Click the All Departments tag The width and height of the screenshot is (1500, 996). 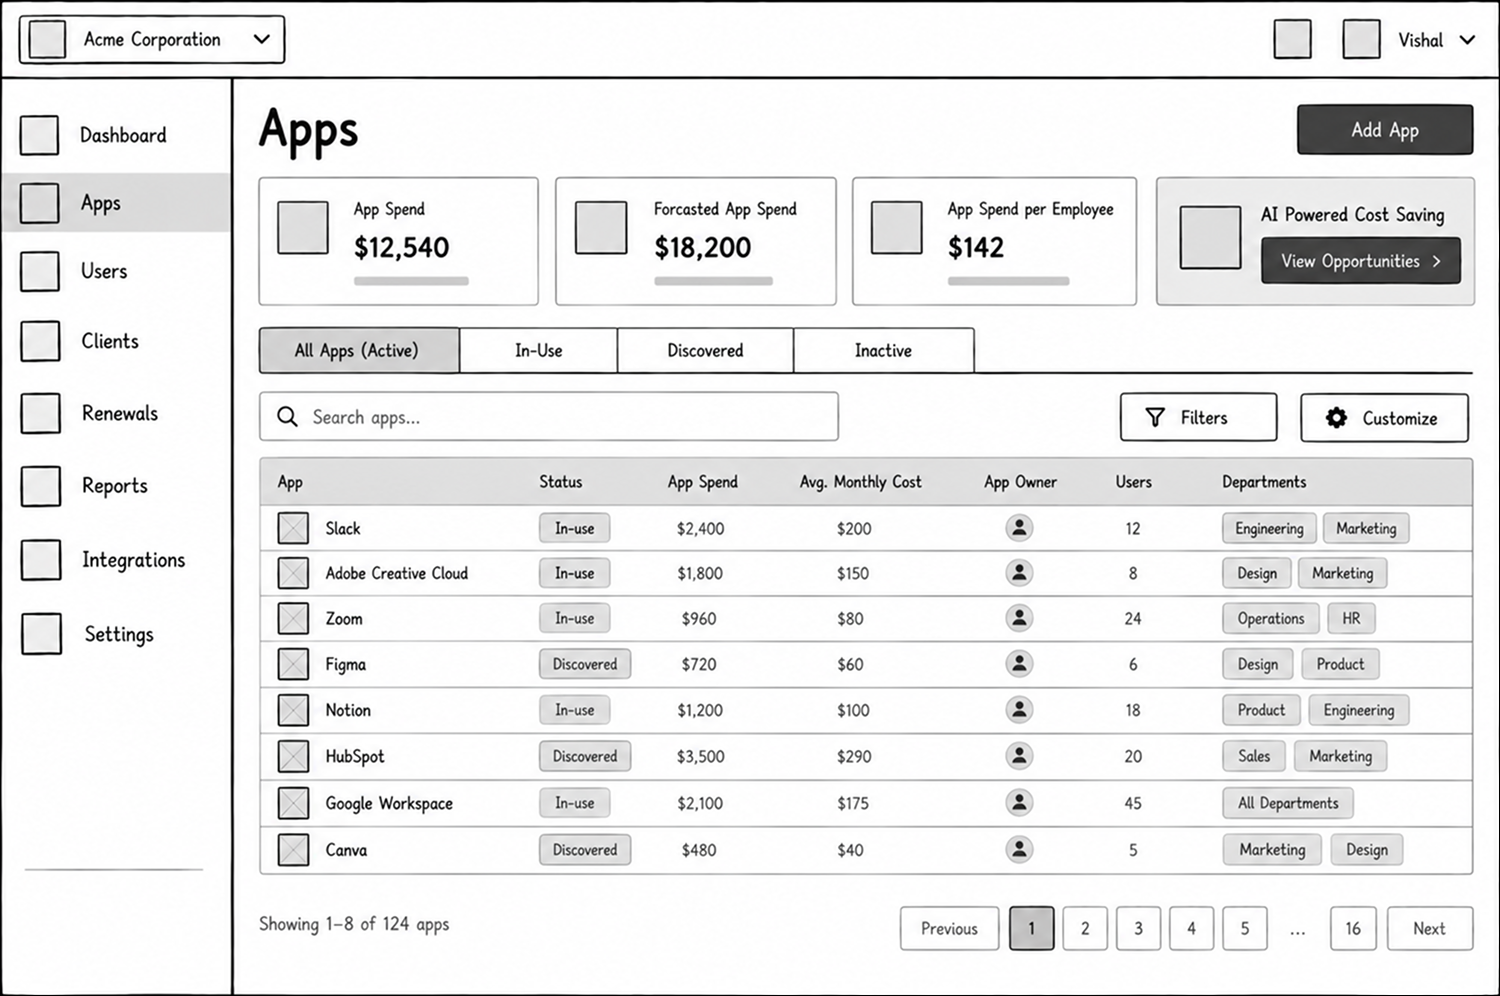1288,803
